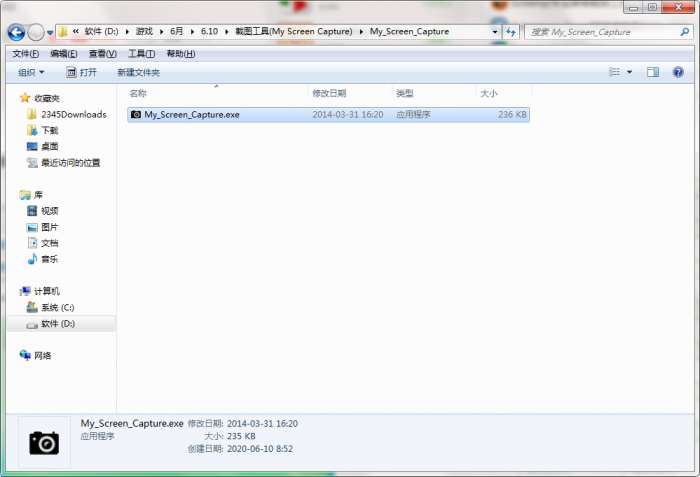Click the blue help icon
Screen dimensions: 700x477
click(x=678, y=72)
